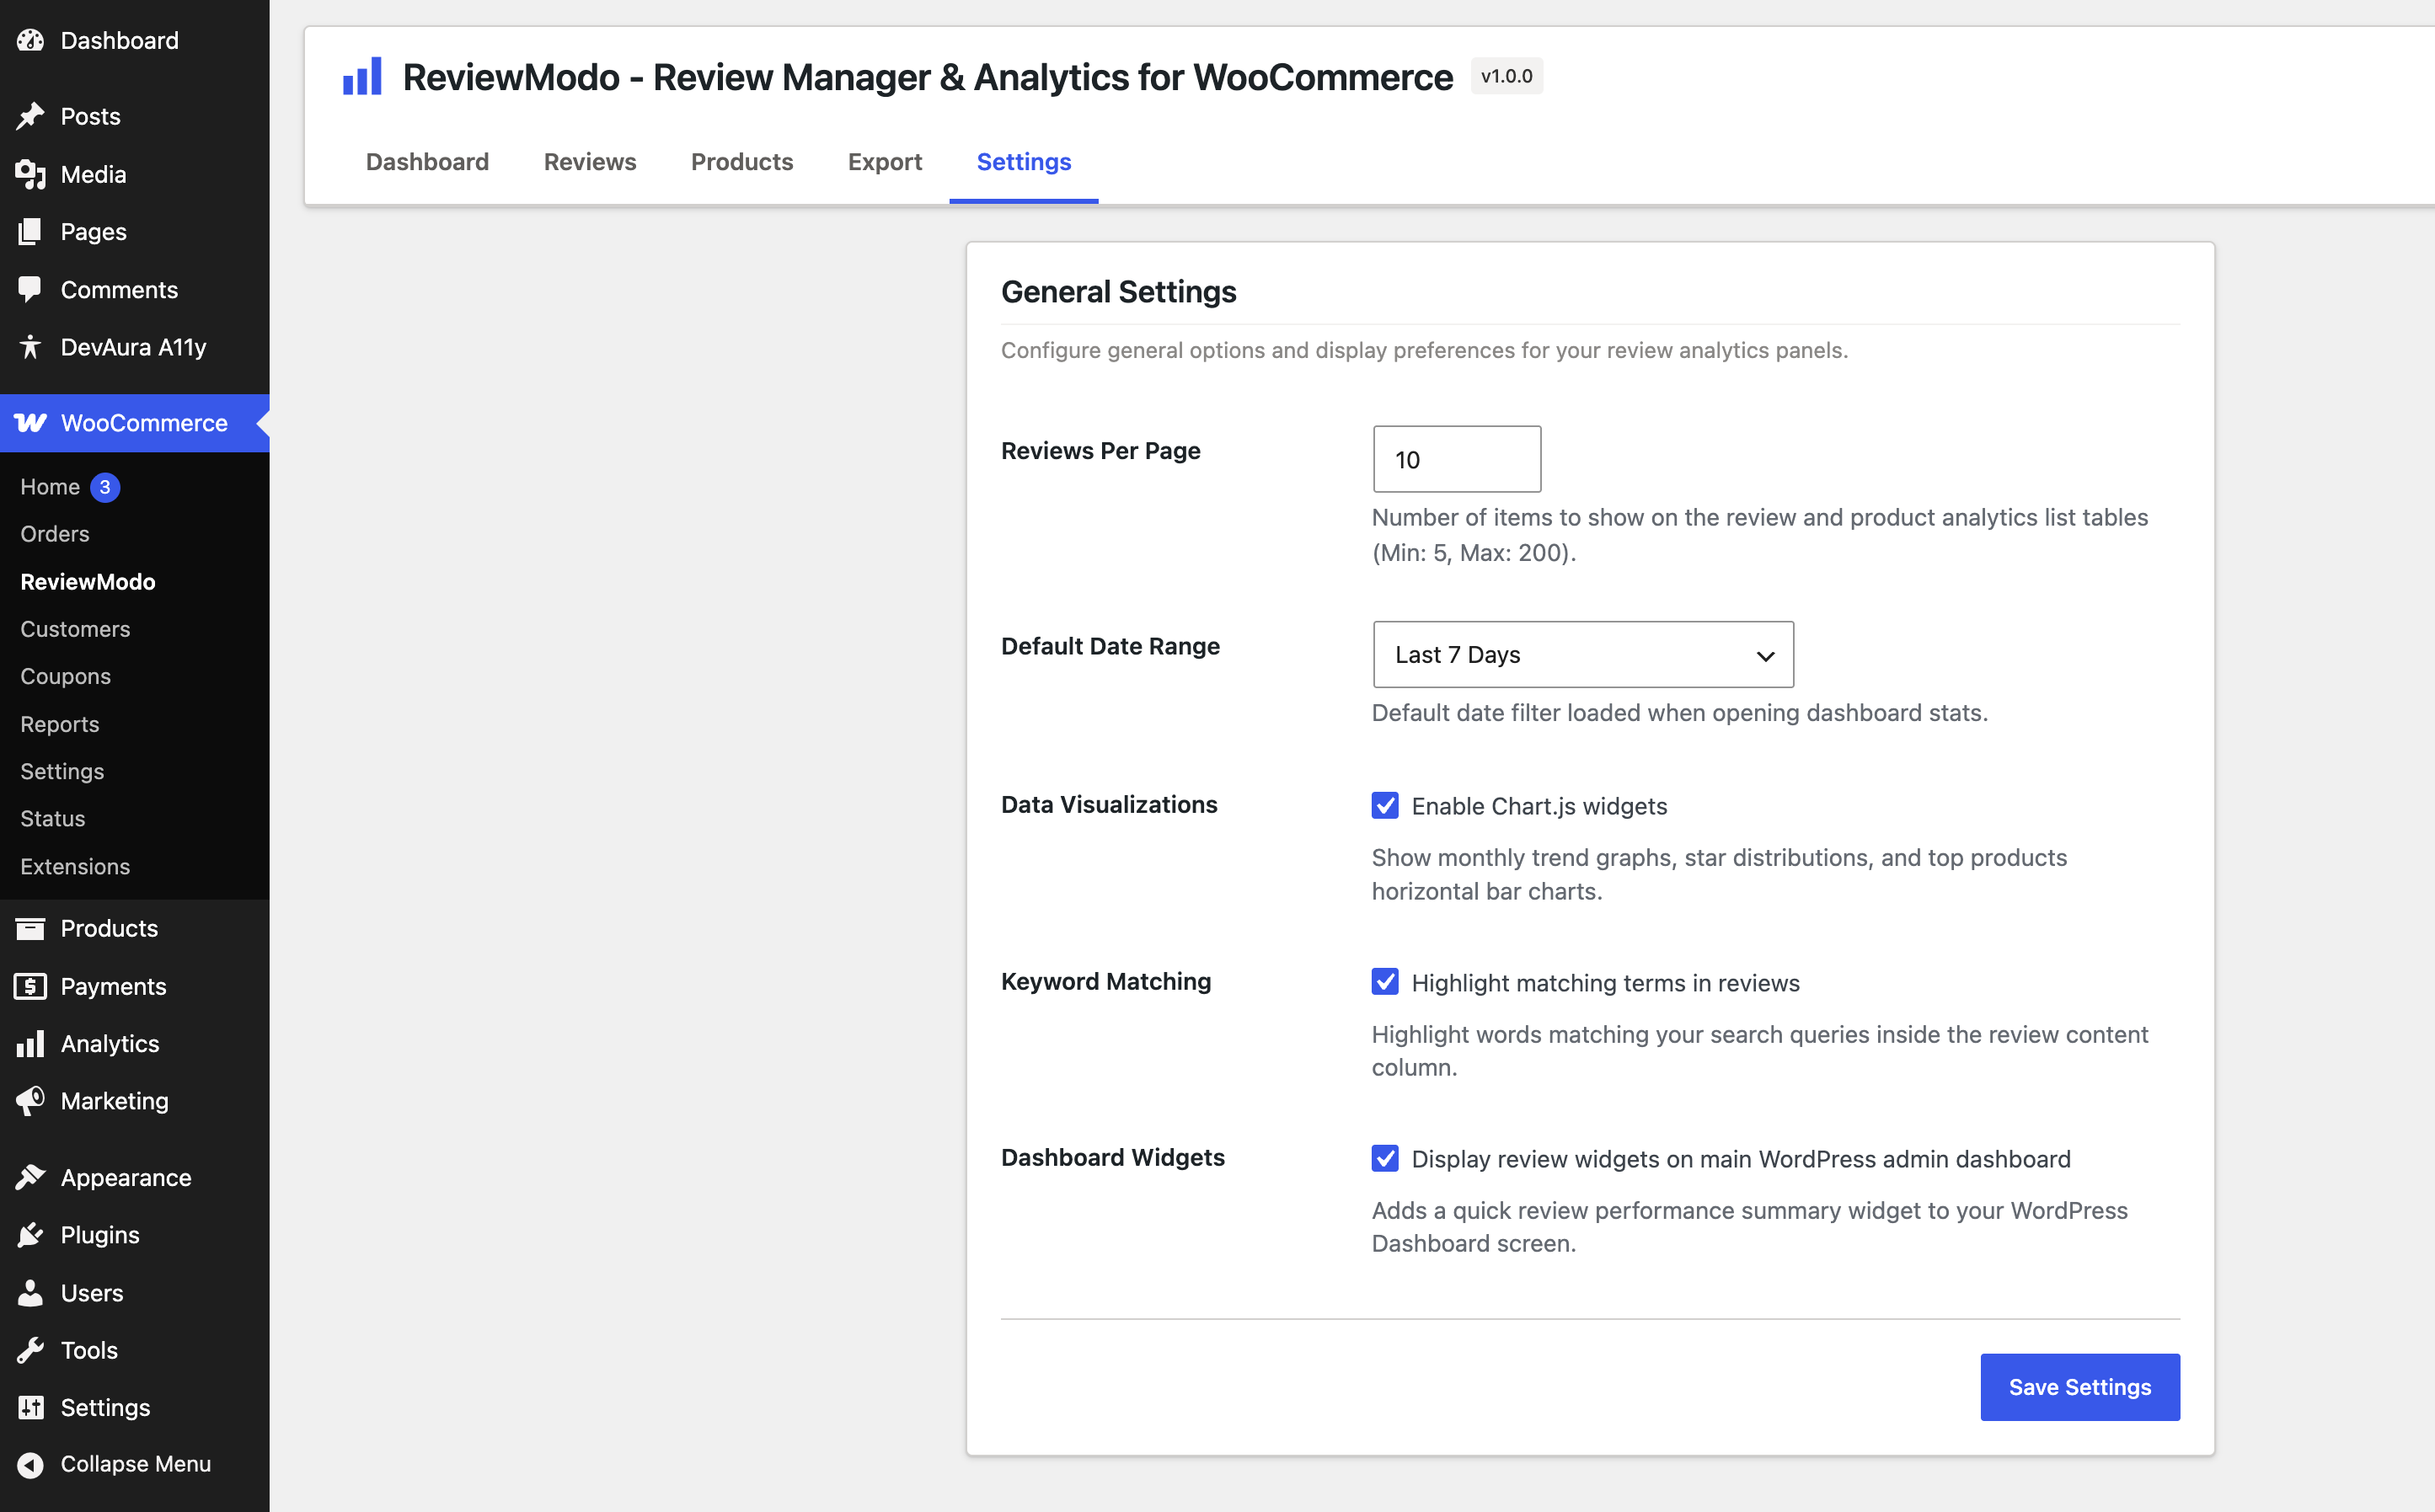The image size is (2435, 1512).
Task: Go to the Export tab
Action: [x=885, y=162]
